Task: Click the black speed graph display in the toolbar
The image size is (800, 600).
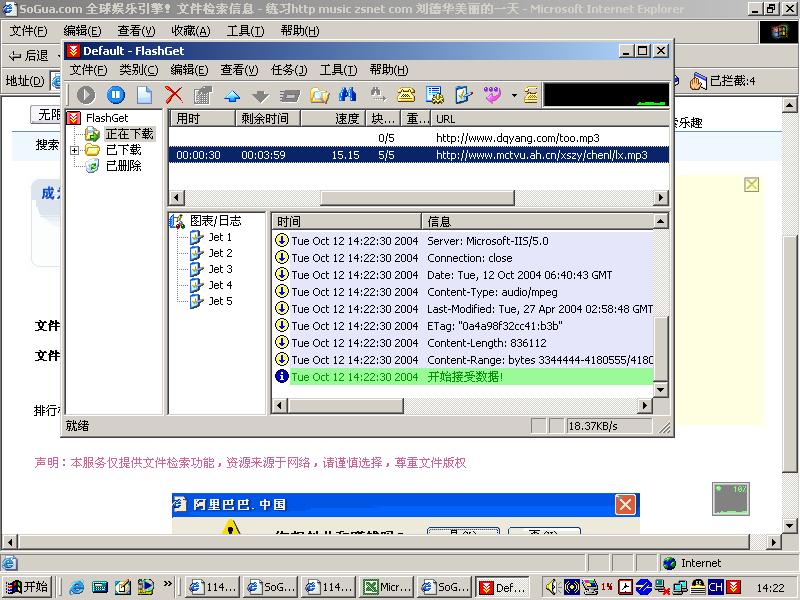Action: point(606,95)
